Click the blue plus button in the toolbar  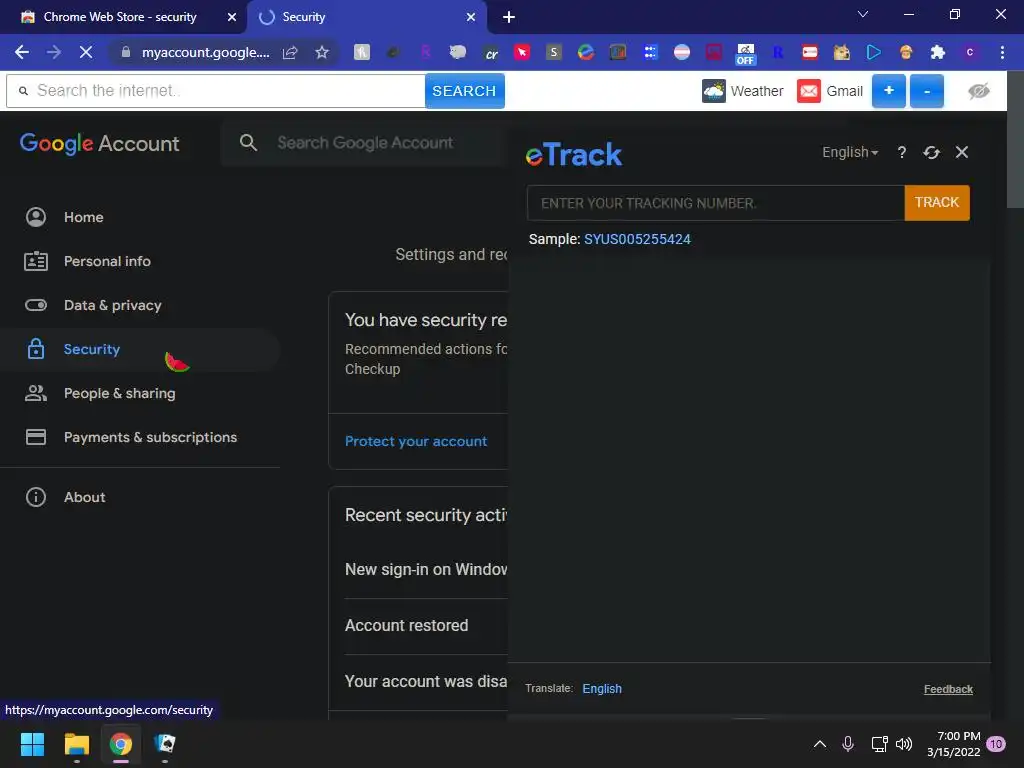889,91
